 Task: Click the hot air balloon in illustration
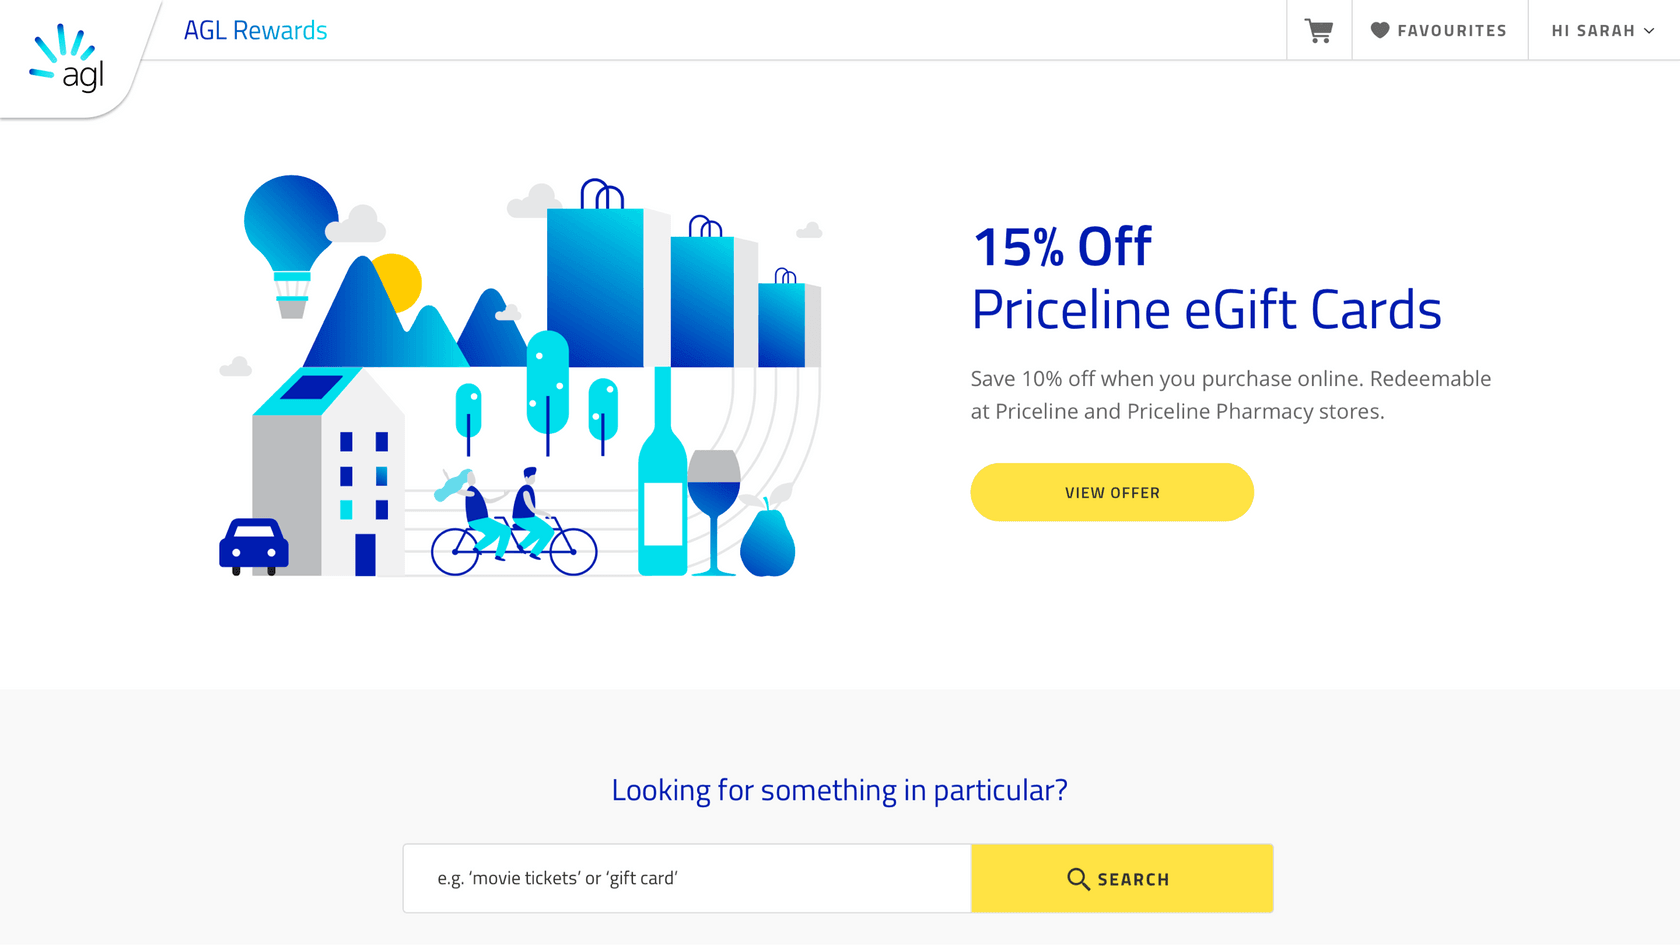[x=291, y=245]
